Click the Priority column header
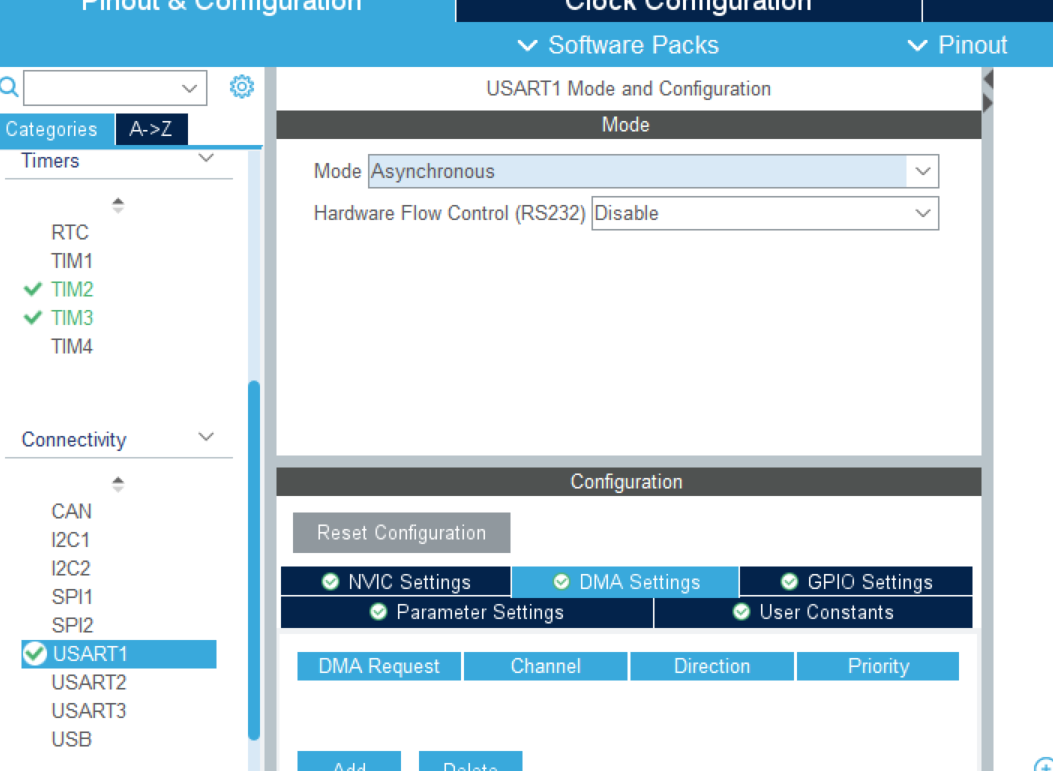1053x771 pixels. click(878, 666)
